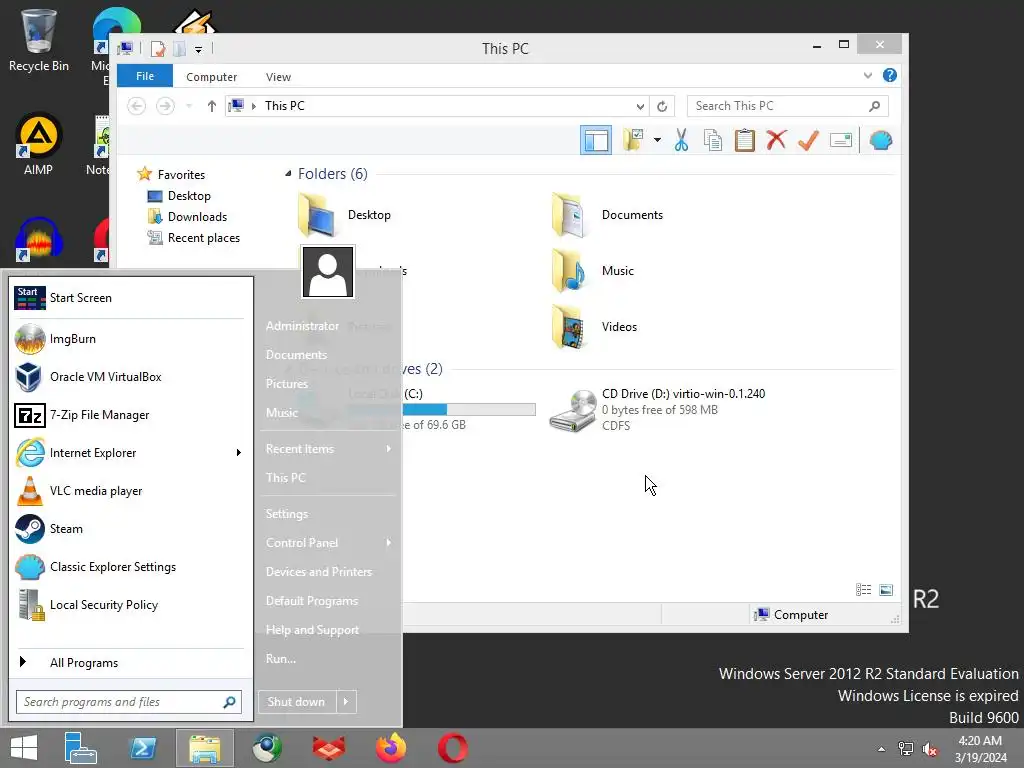
Task: Click the Paste clipboard icon
Action: (744, 140)
